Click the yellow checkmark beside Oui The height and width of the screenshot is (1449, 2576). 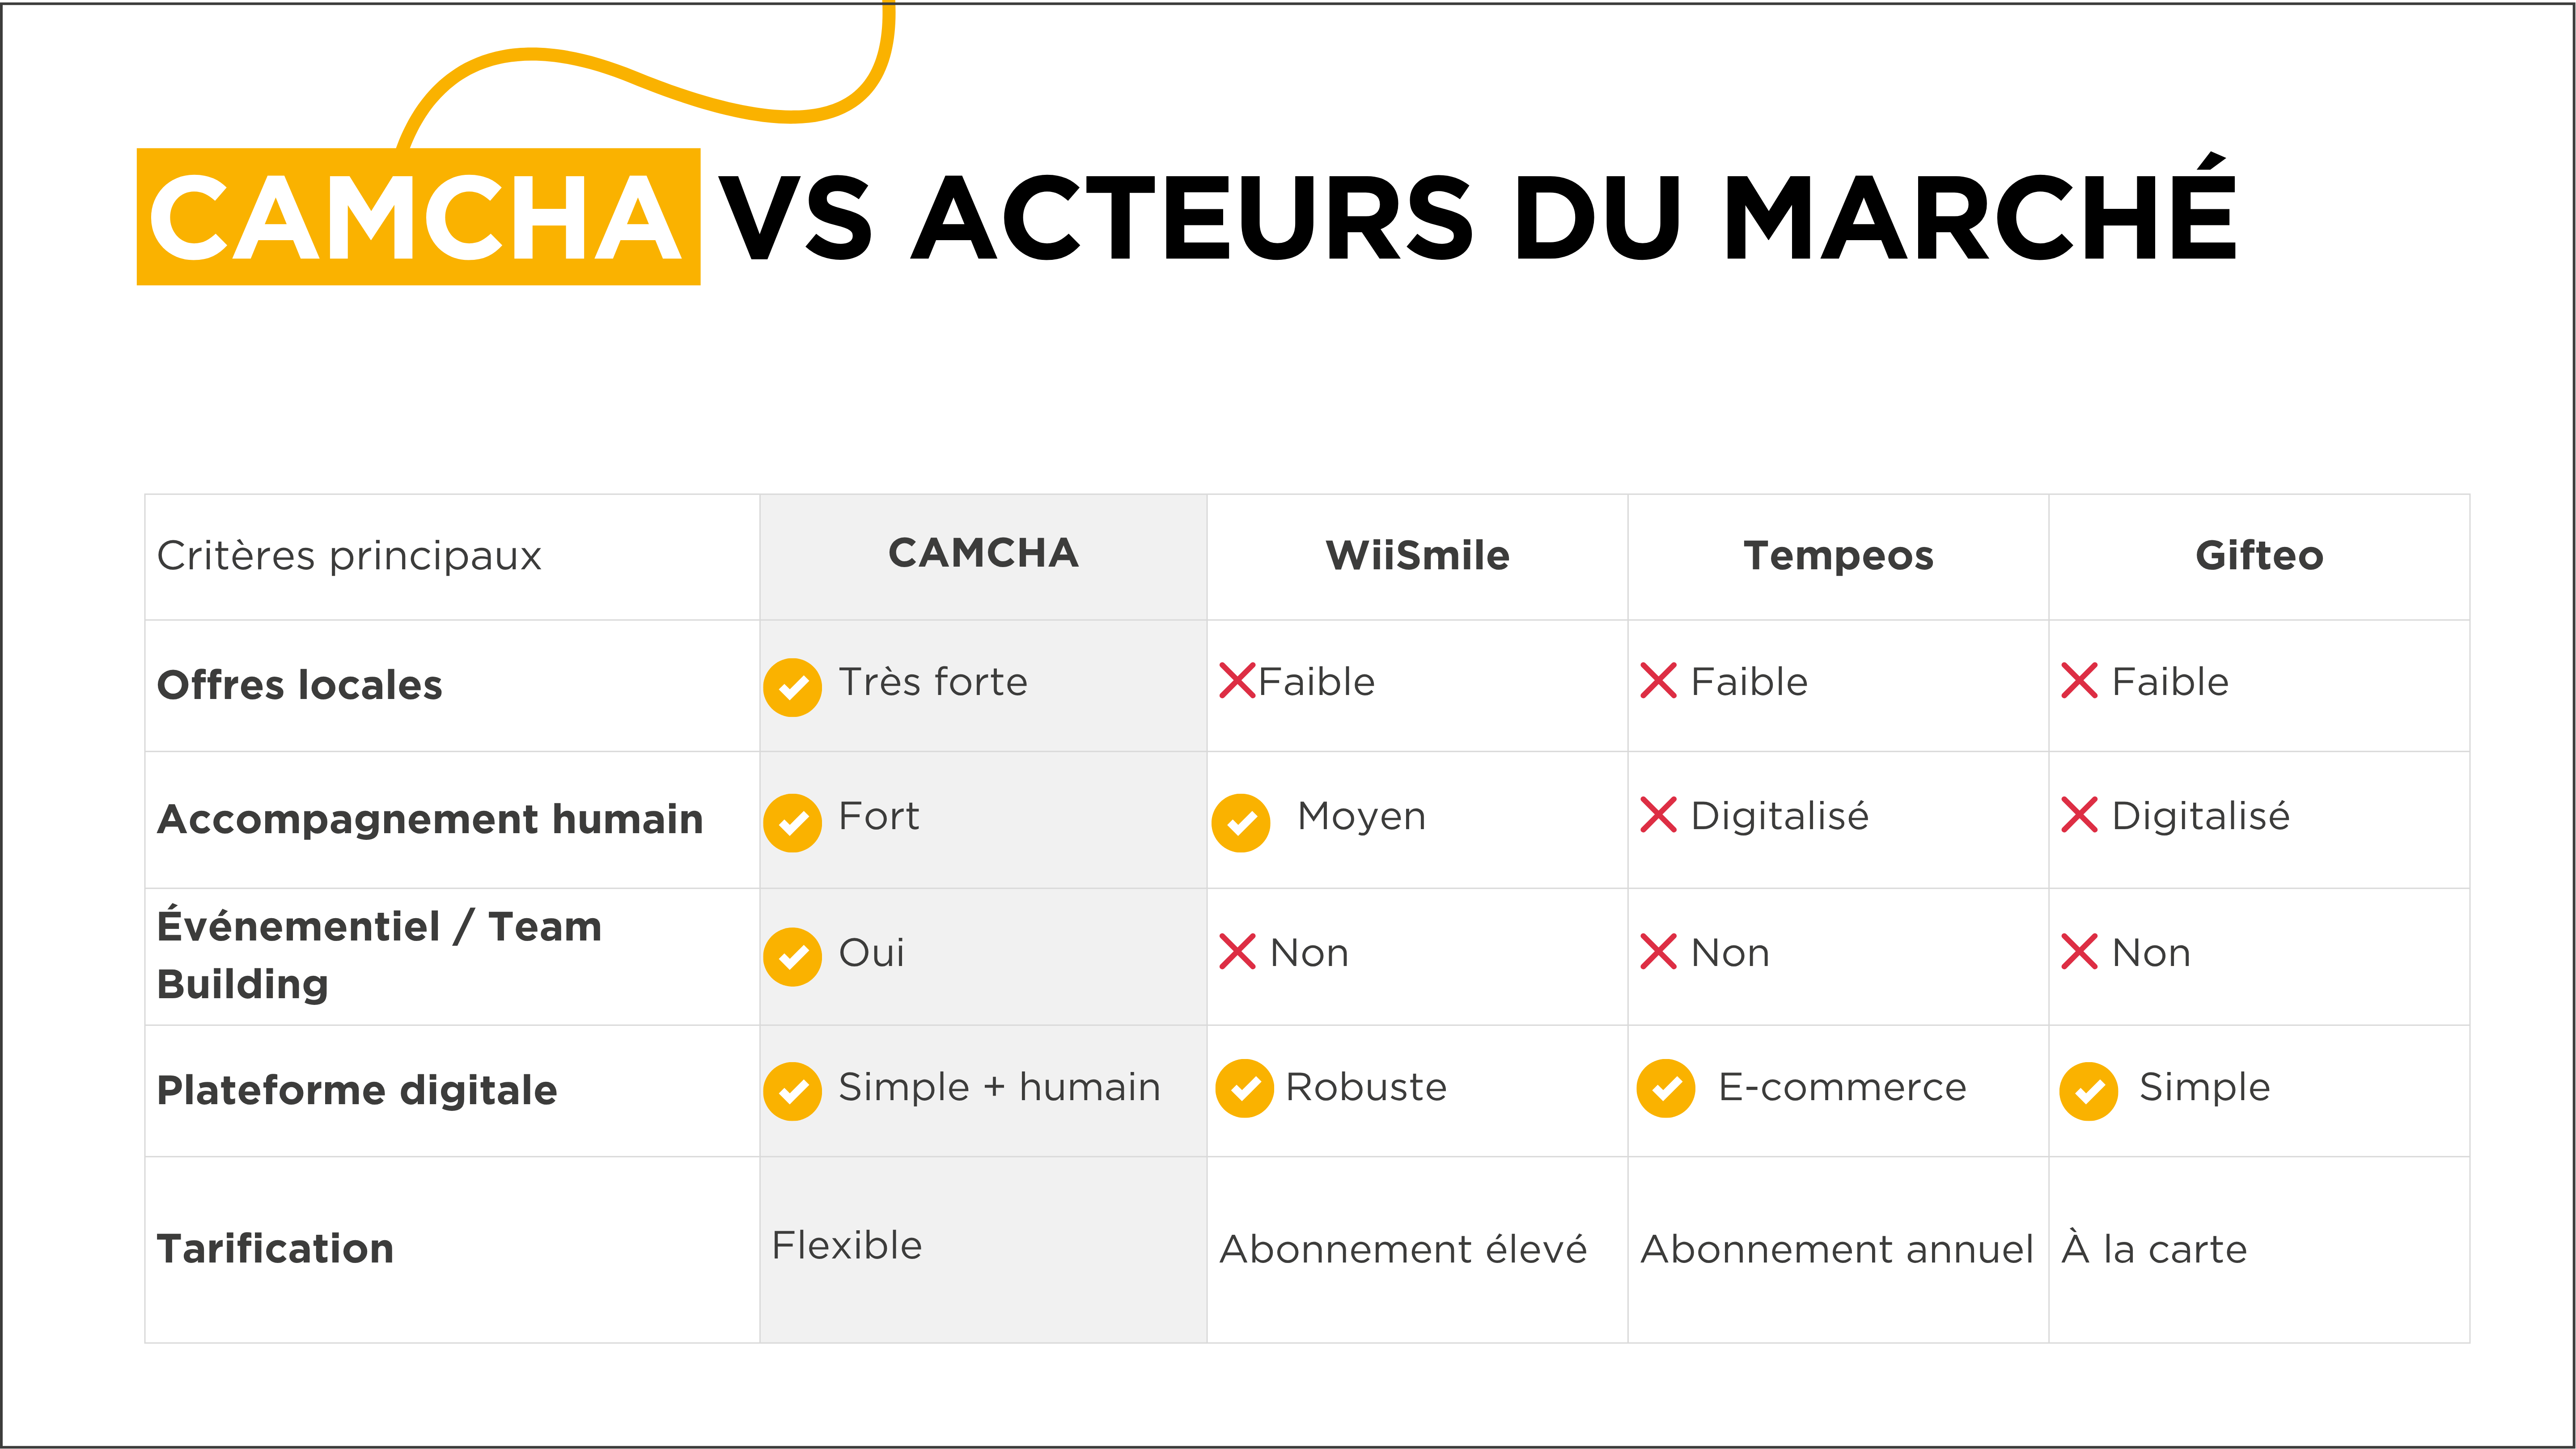792,957
